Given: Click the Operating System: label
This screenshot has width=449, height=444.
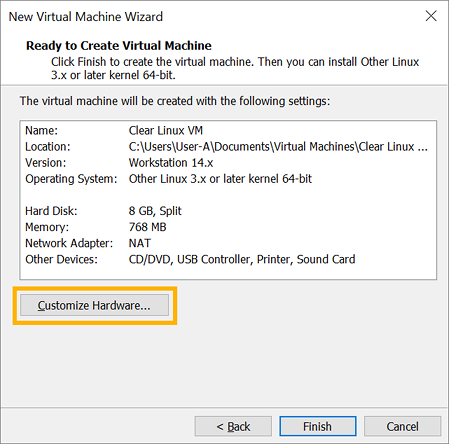Looking at the screenshot, I should point(71,179).
